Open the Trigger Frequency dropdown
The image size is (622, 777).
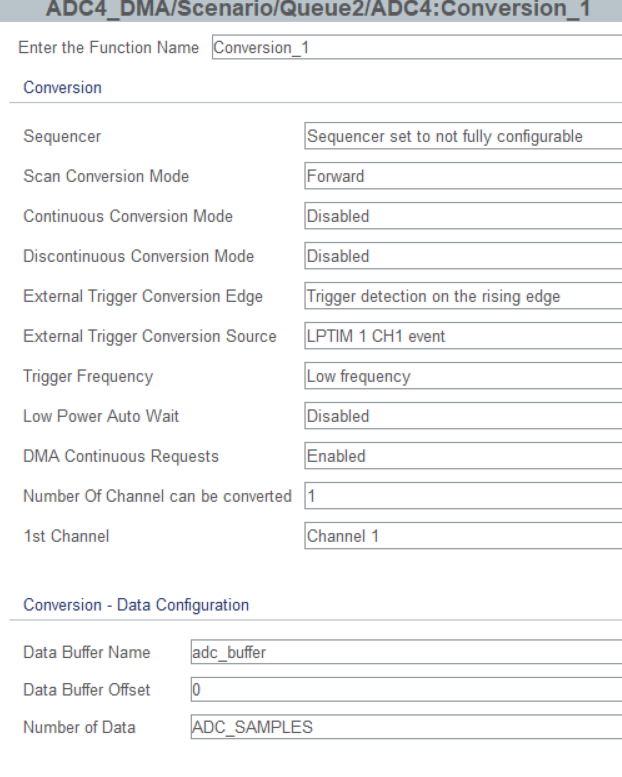463,376
